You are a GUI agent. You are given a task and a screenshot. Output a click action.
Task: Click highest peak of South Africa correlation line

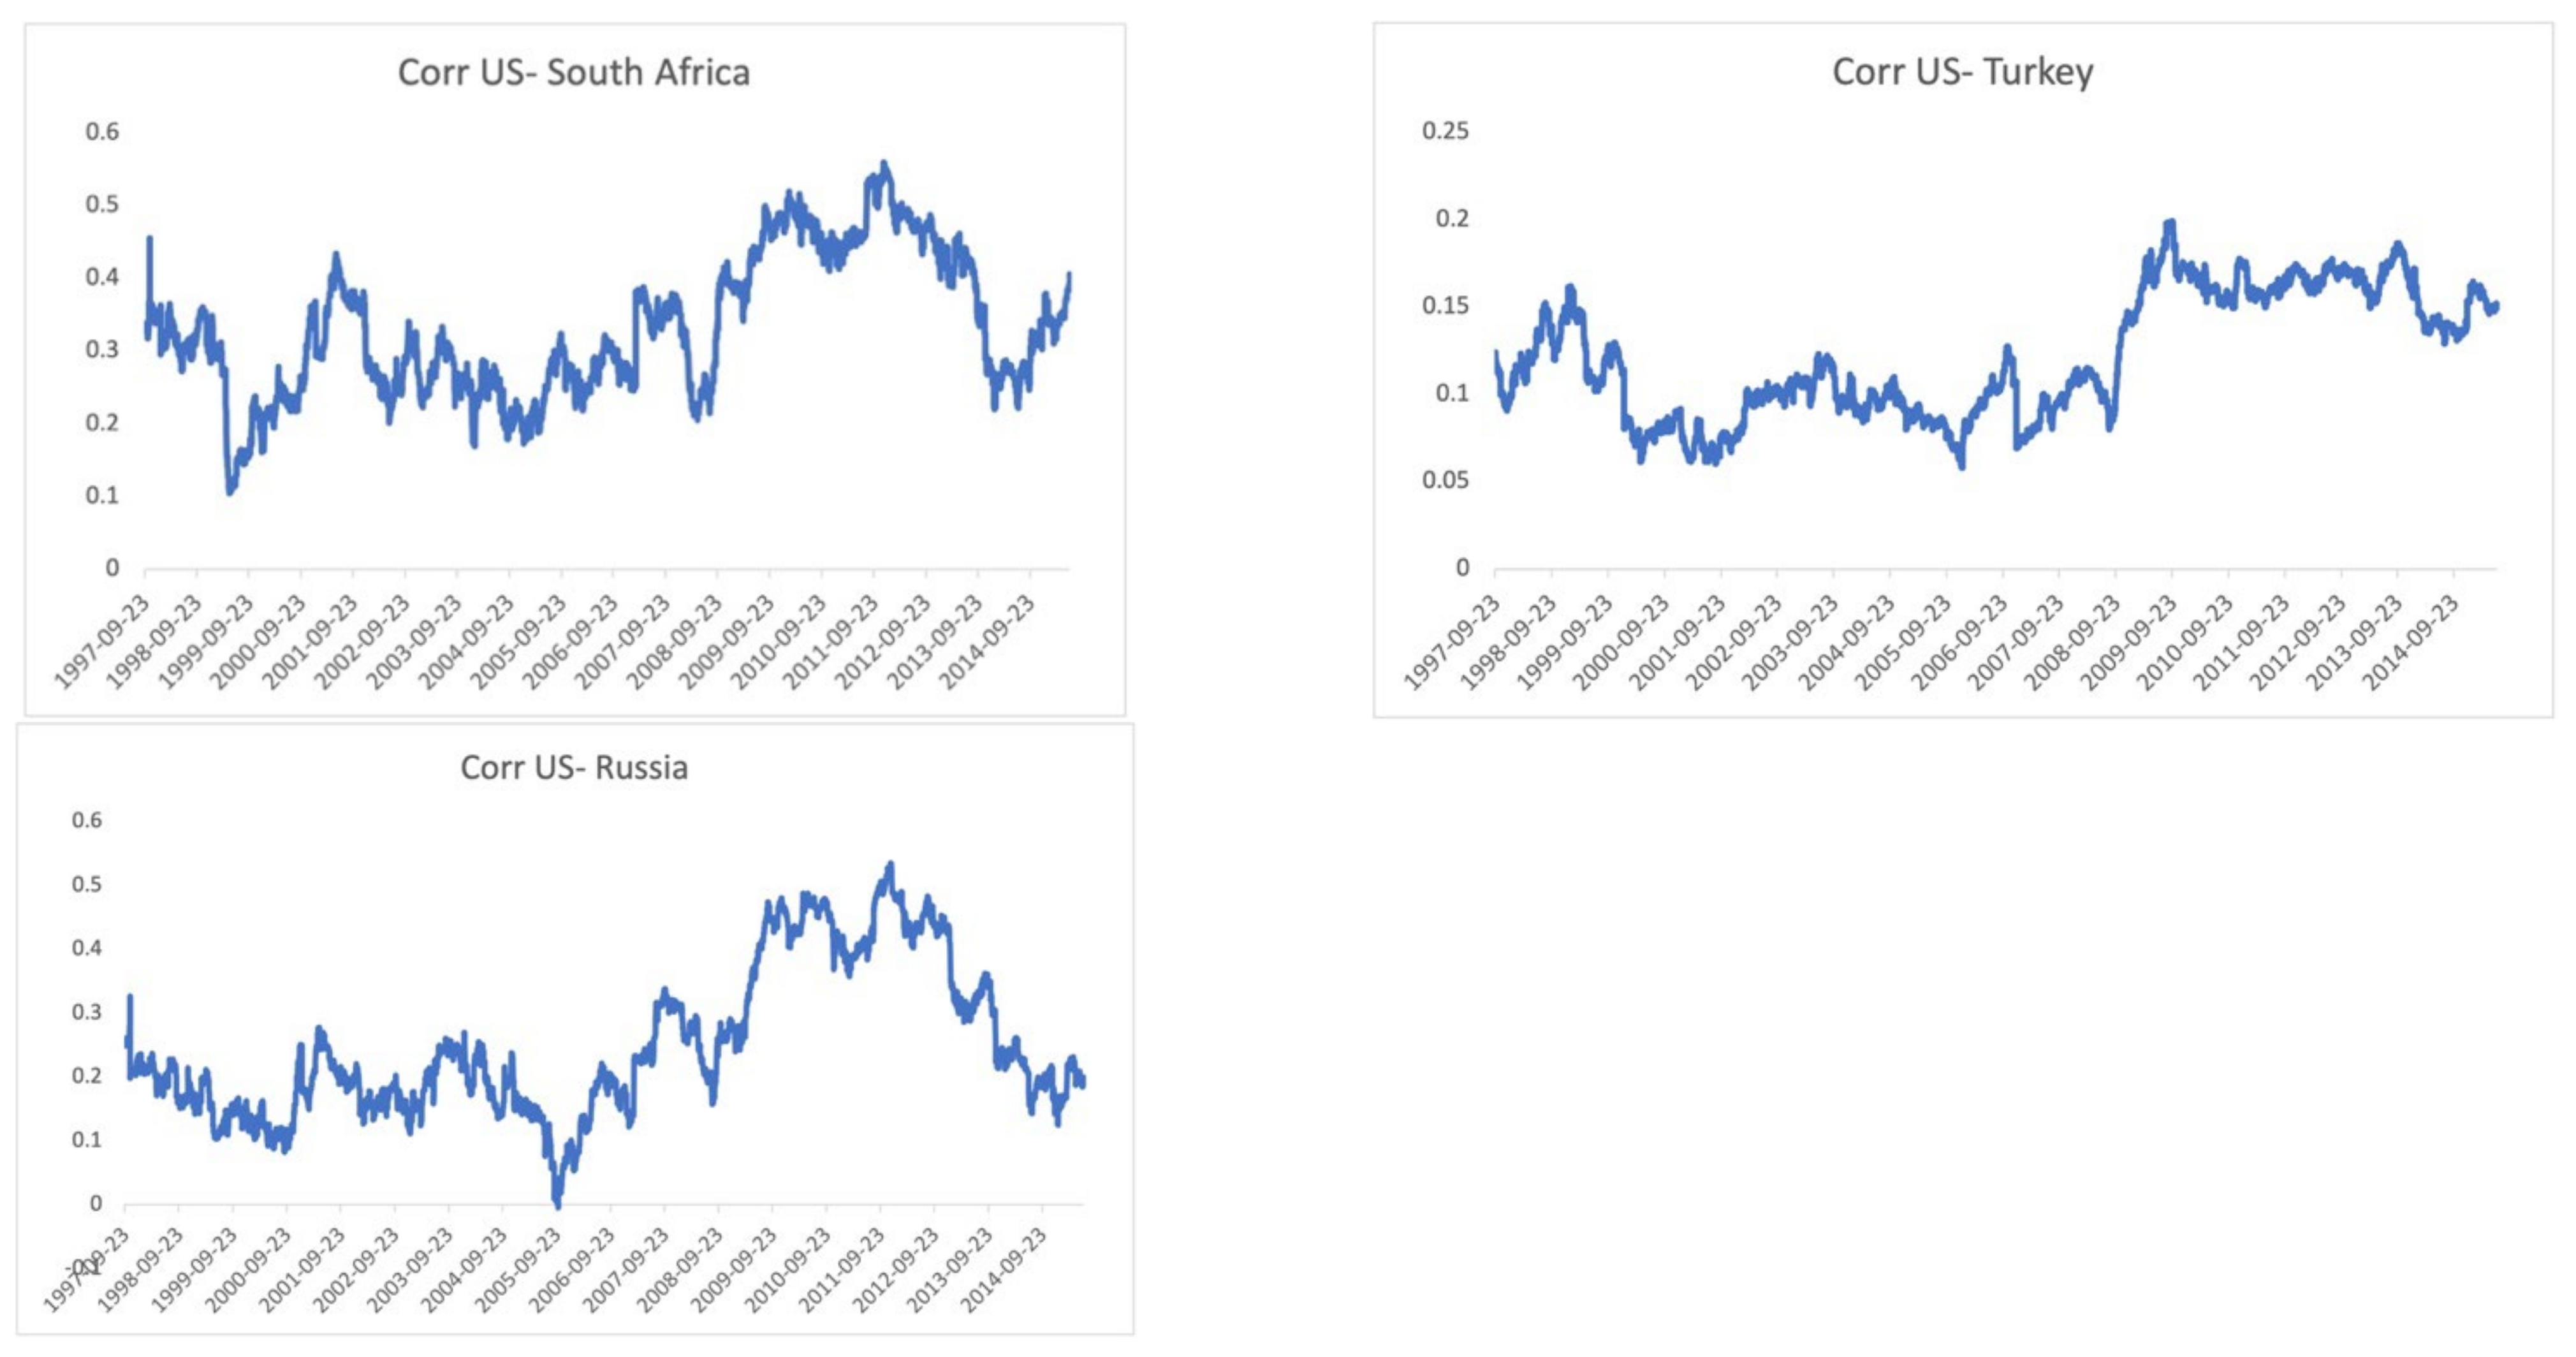pyautogui.click(x=884, y=164)
